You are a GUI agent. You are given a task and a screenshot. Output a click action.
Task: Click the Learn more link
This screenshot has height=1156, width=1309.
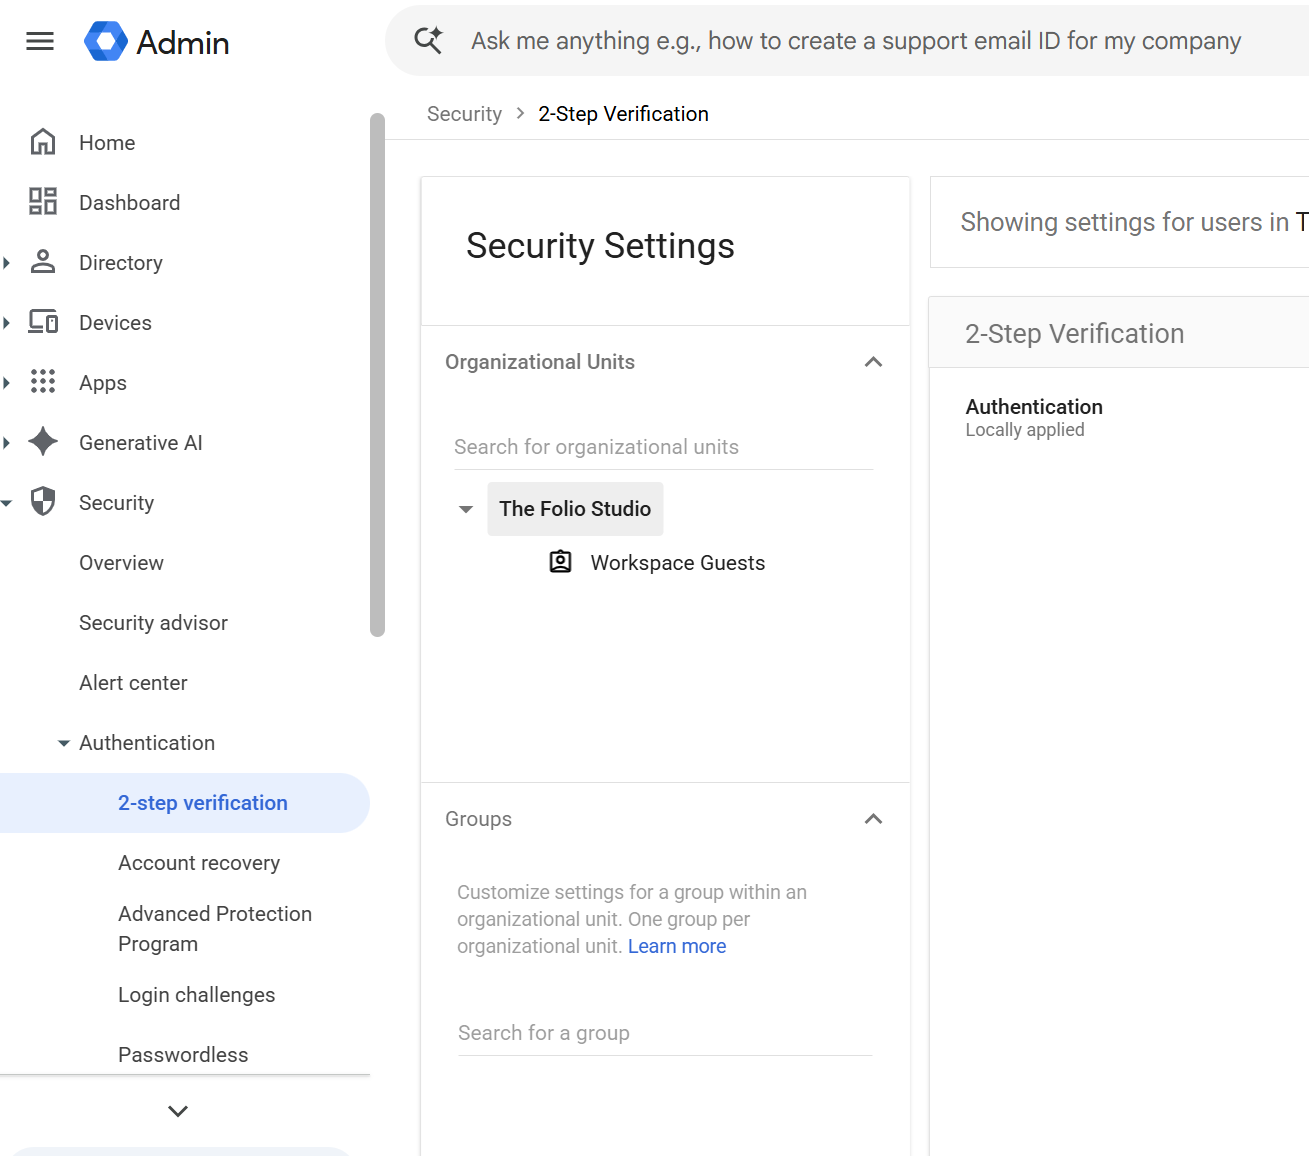[677, 946]
